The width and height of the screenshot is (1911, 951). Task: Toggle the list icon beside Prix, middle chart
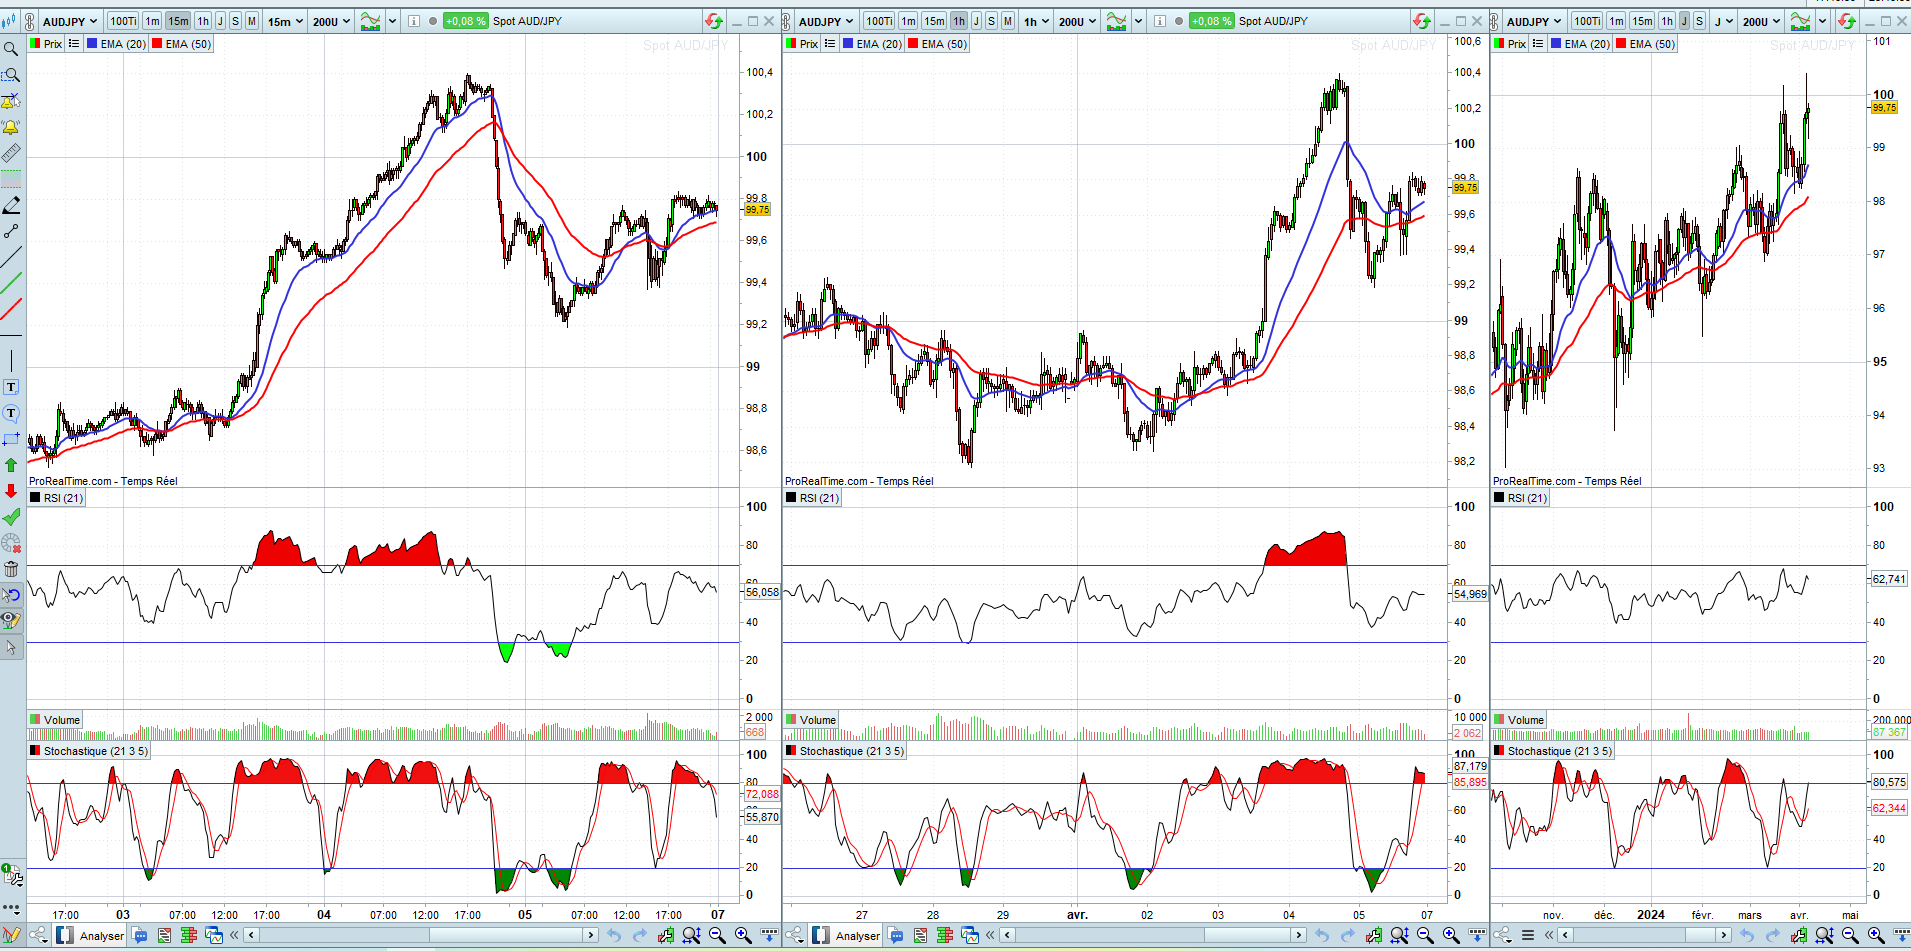coord(830,44)
